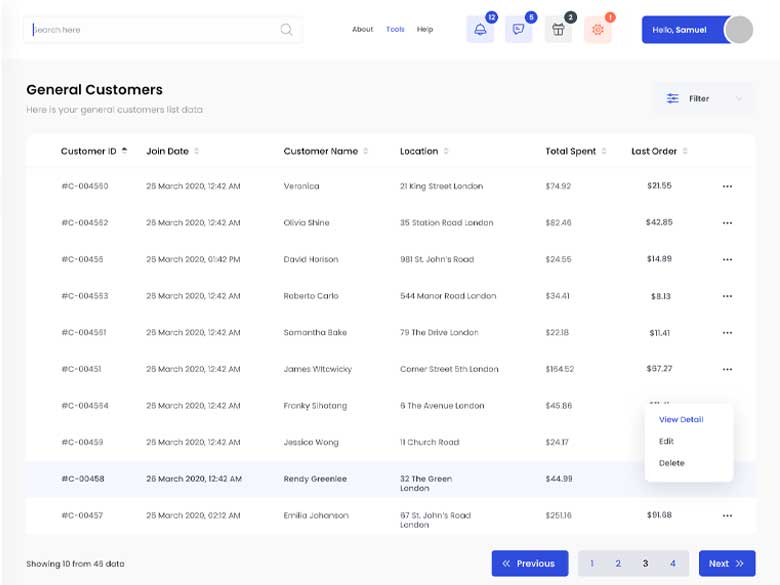780x585 pixels.
Task: Open the chat messages icon
Action: coord(518,29)
